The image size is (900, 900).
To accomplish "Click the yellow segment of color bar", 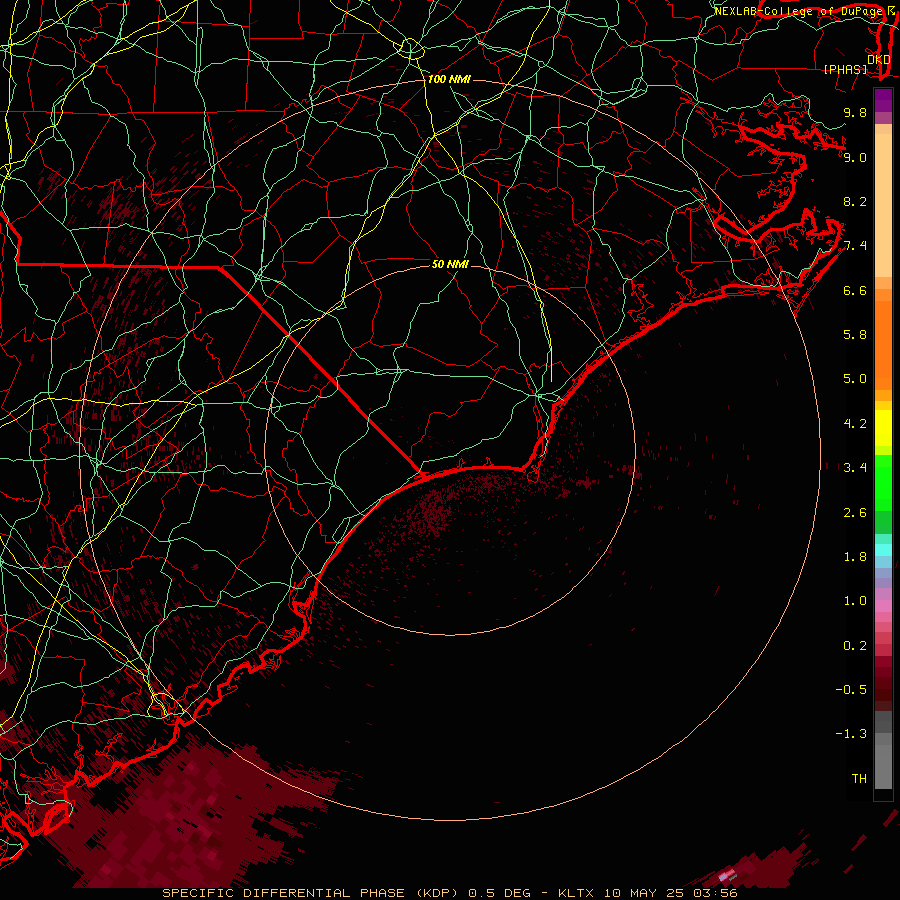I will pyautogui.click(x=883, y=428).
